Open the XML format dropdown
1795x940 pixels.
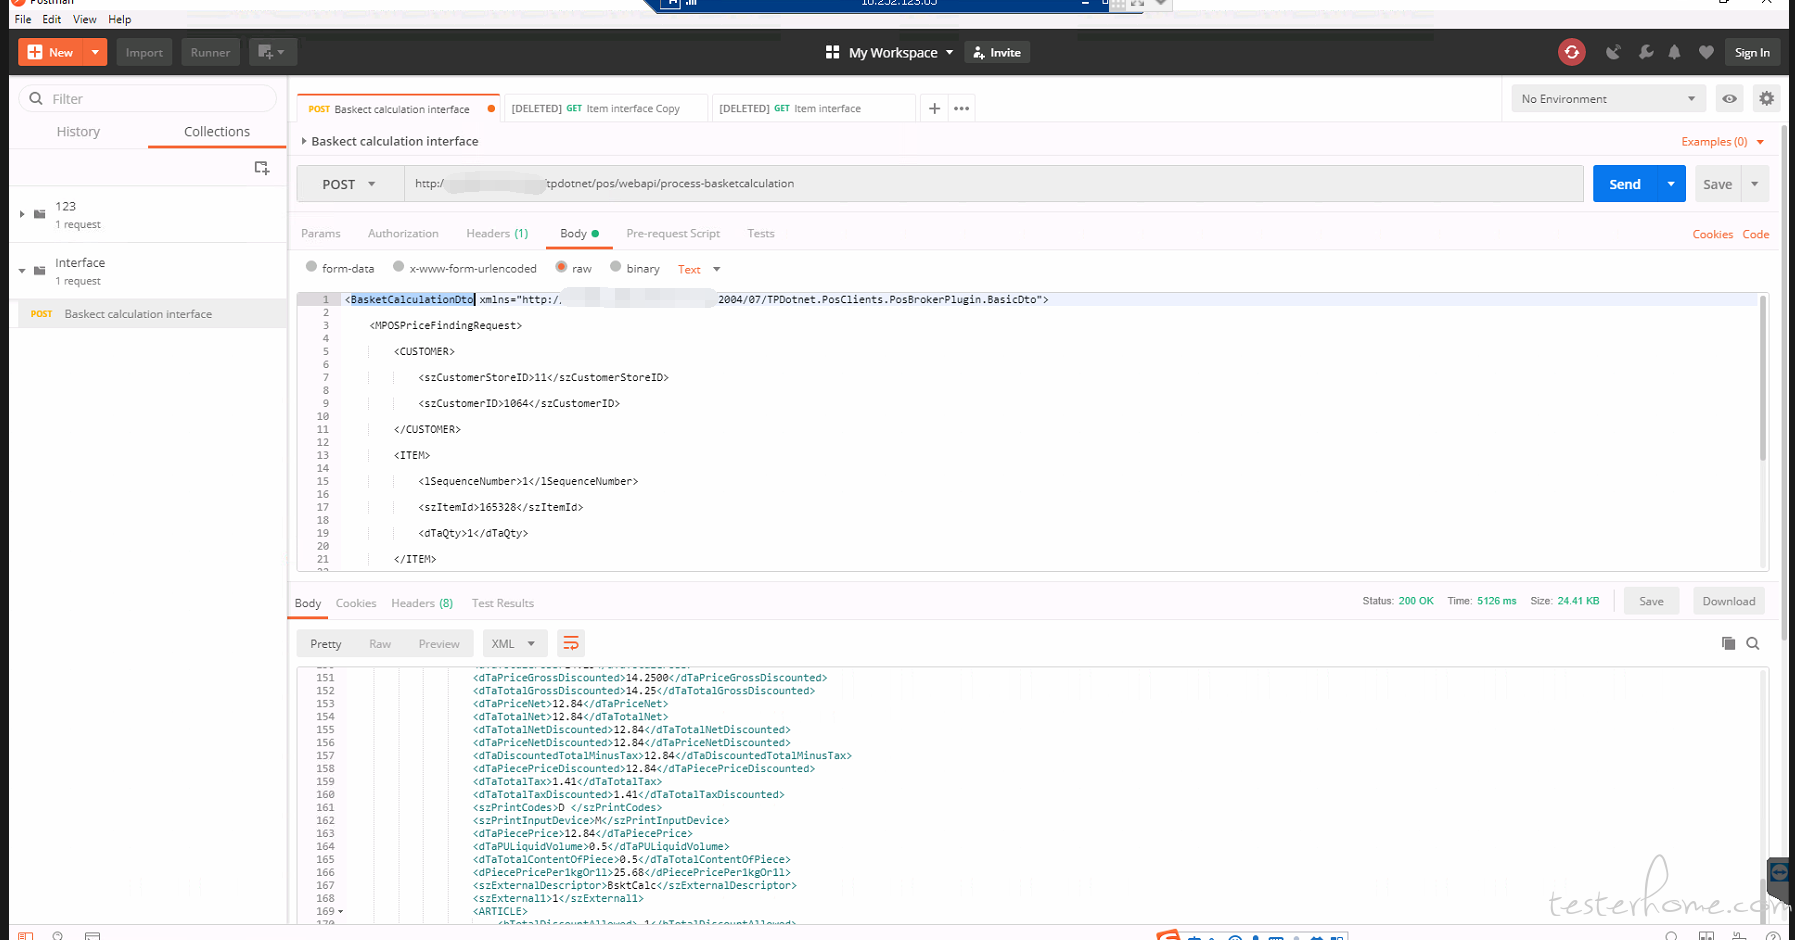[x=515, y=644]
